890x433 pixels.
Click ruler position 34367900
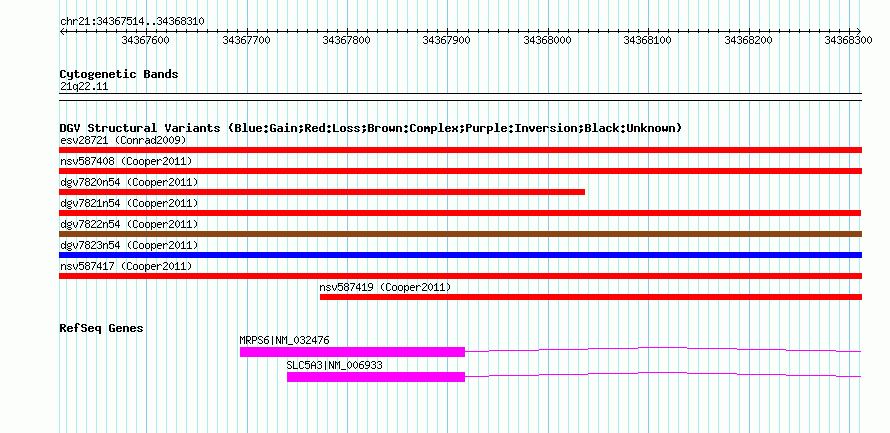447,40
